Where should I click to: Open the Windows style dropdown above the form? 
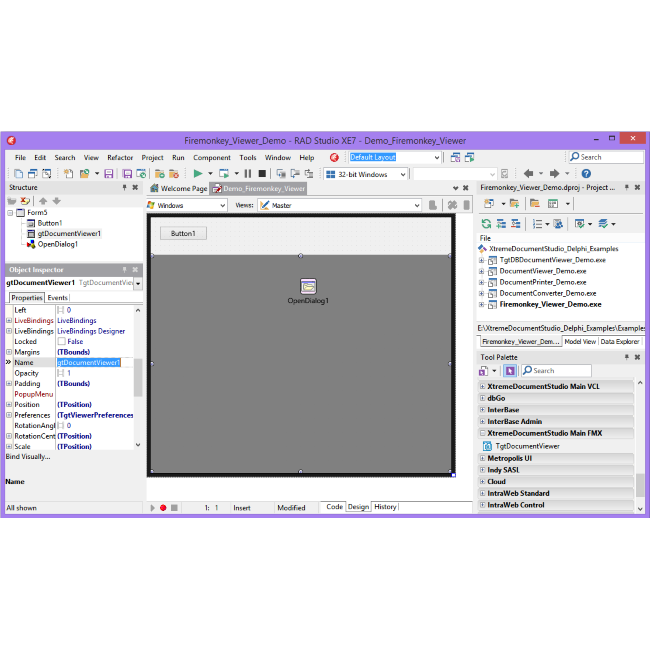[223, 206]
